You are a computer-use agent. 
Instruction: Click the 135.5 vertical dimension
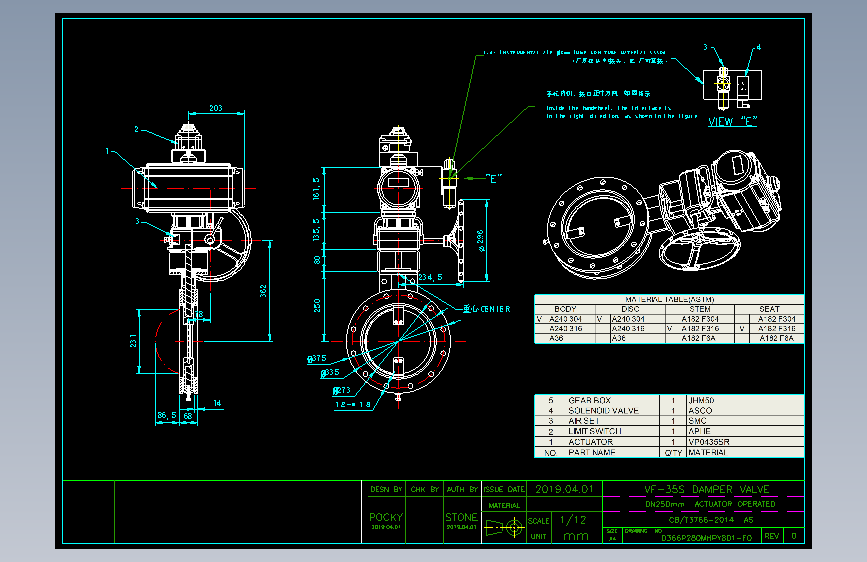click(x=316, y=230)
